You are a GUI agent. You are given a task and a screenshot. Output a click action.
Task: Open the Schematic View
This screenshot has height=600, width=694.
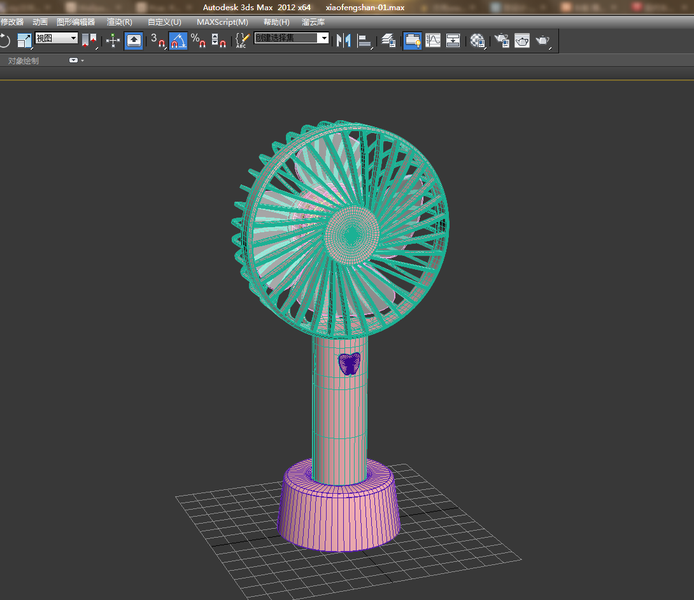coord(453,40)
